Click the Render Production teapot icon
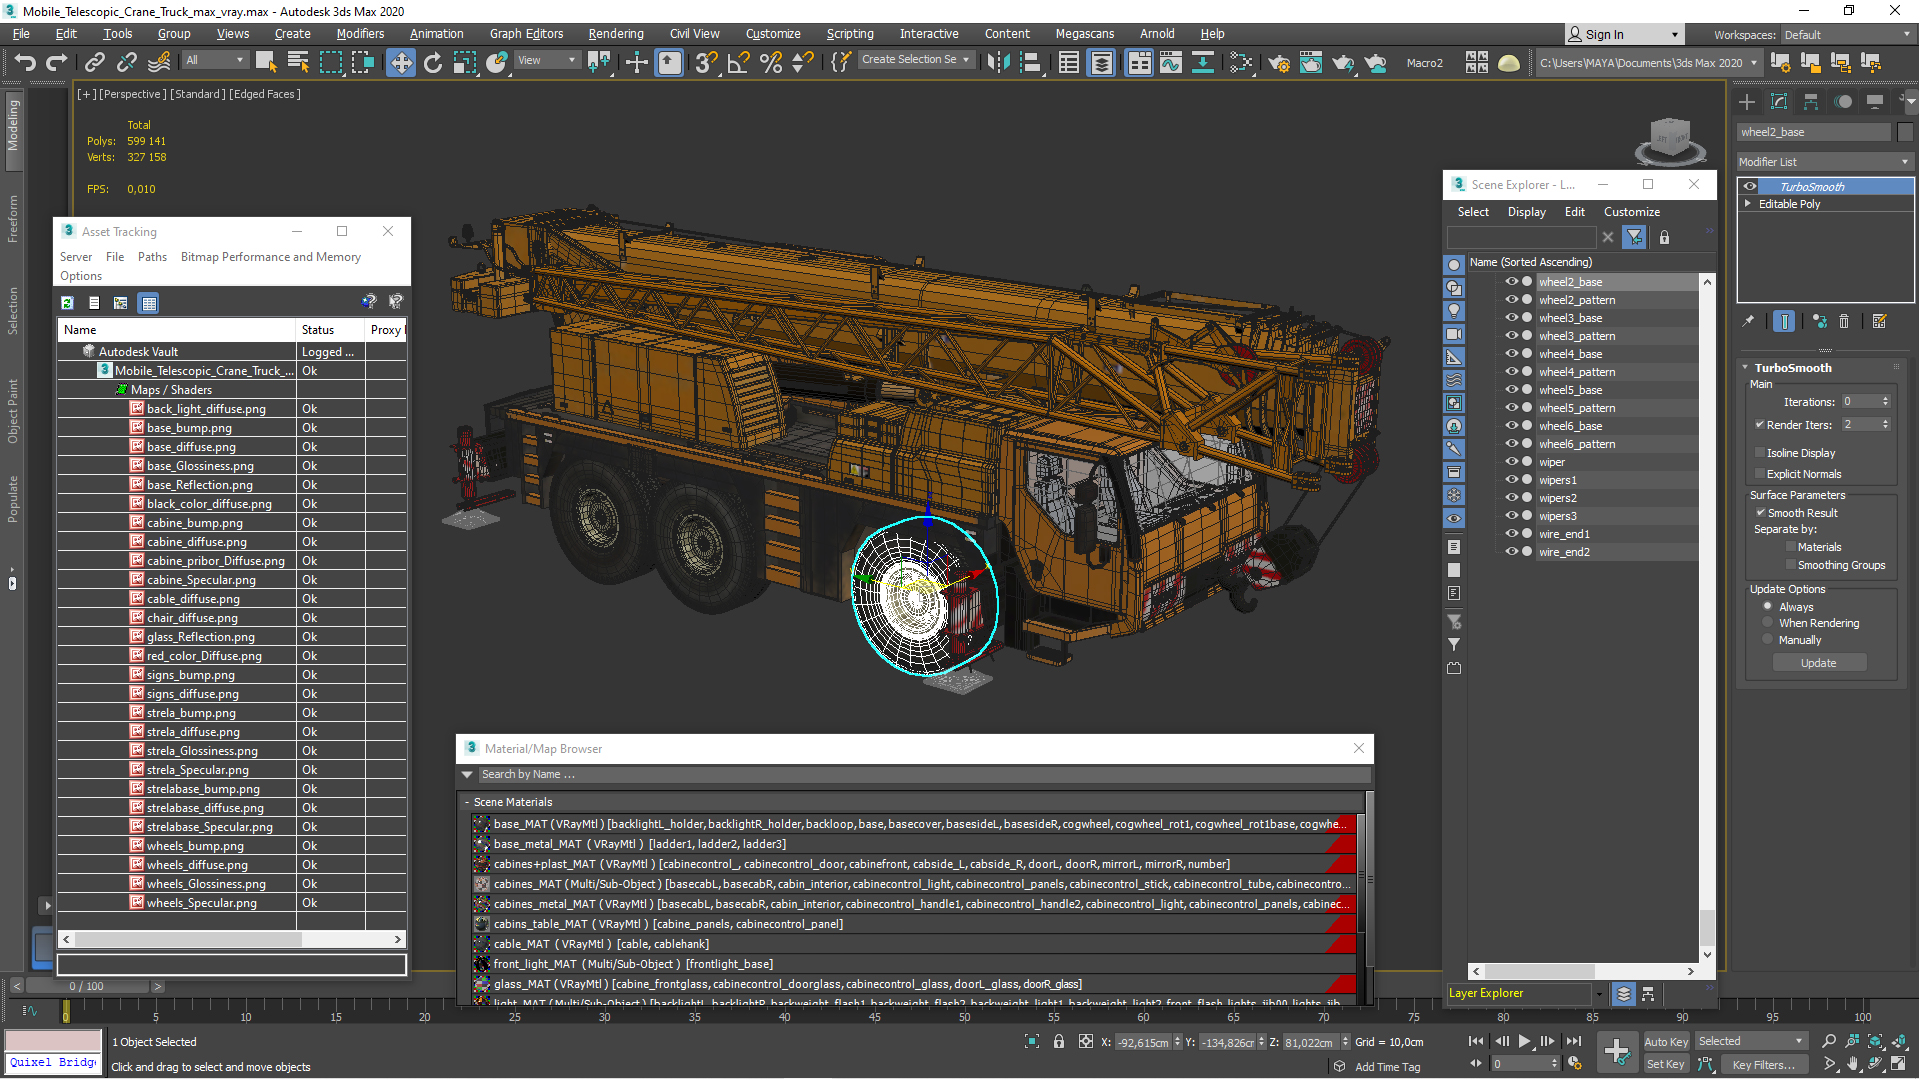Viewport: 1920px width, 1080px height. click(1343, 63)
